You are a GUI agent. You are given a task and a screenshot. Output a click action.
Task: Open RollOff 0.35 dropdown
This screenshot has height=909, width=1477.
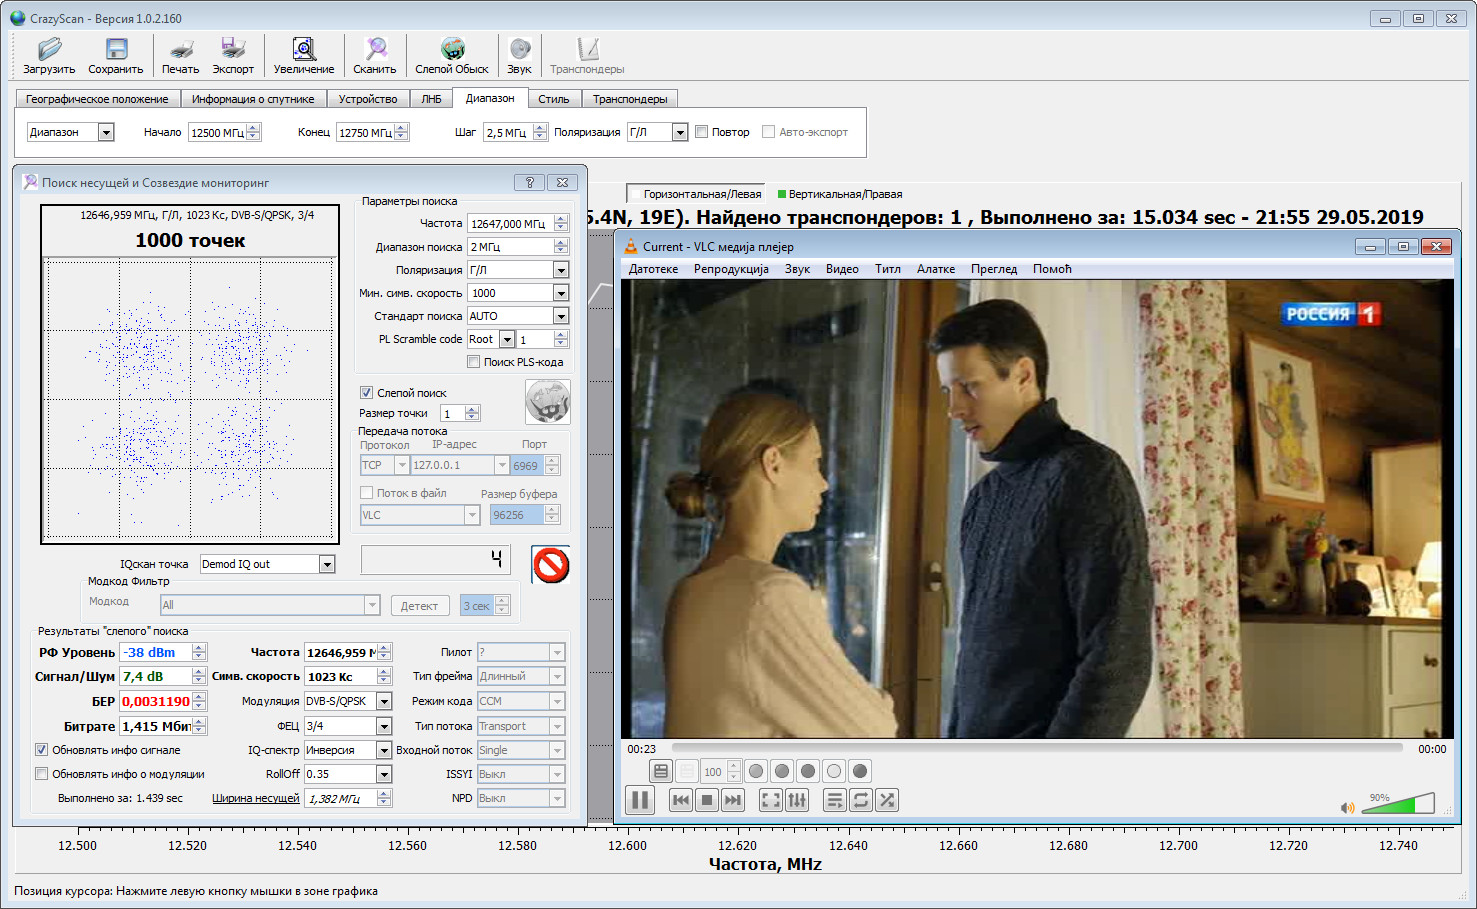[x=384, y=774]
